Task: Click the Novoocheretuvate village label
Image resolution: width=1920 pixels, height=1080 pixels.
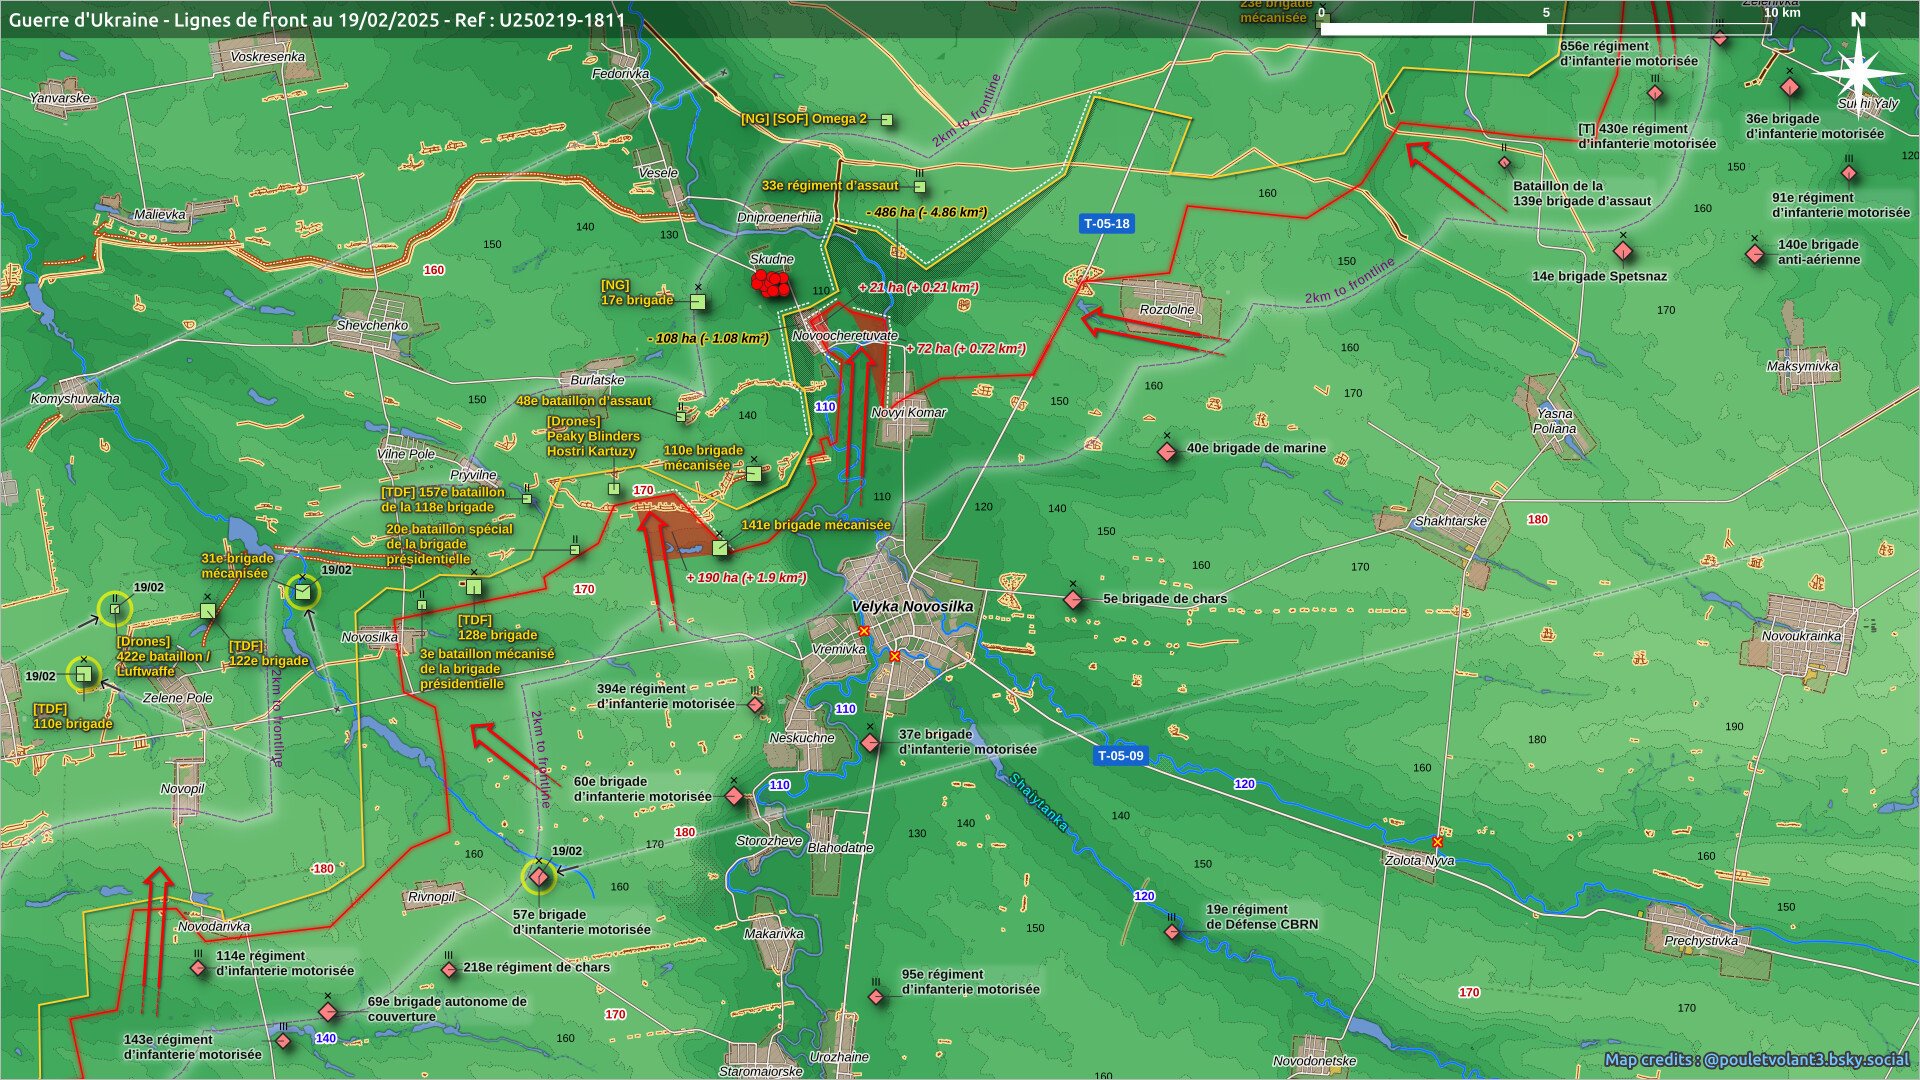Action: [x=845, y=336]
